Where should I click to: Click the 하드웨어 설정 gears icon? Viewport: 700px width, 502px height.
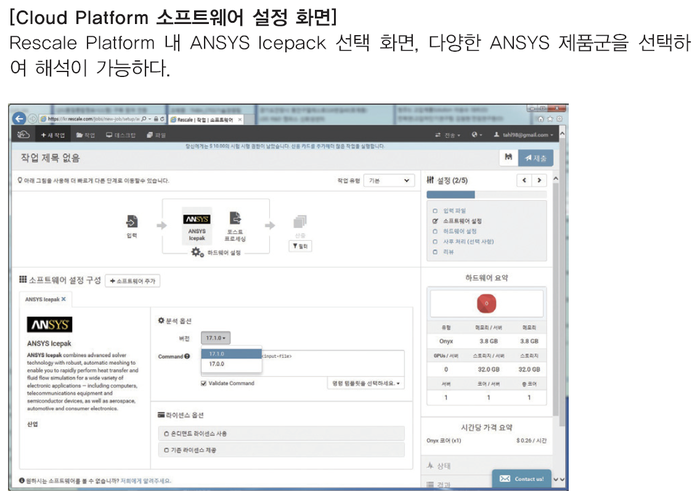[197, 253]
